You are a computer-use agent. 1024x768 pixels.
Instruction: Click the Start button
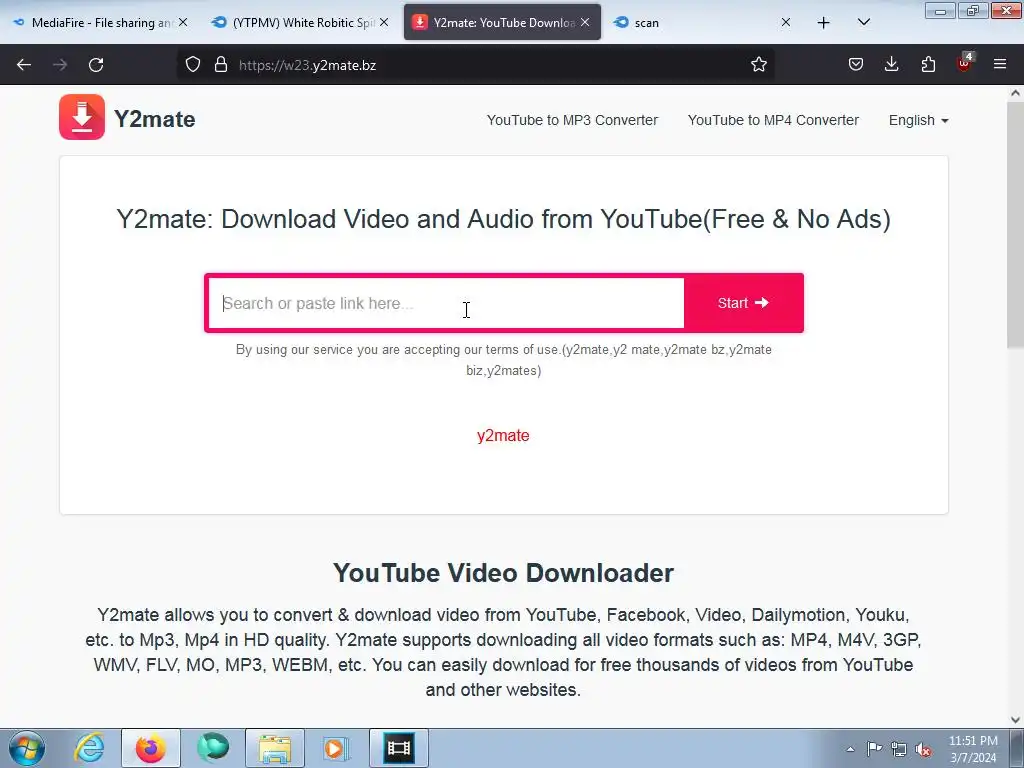tap(743, 303)
